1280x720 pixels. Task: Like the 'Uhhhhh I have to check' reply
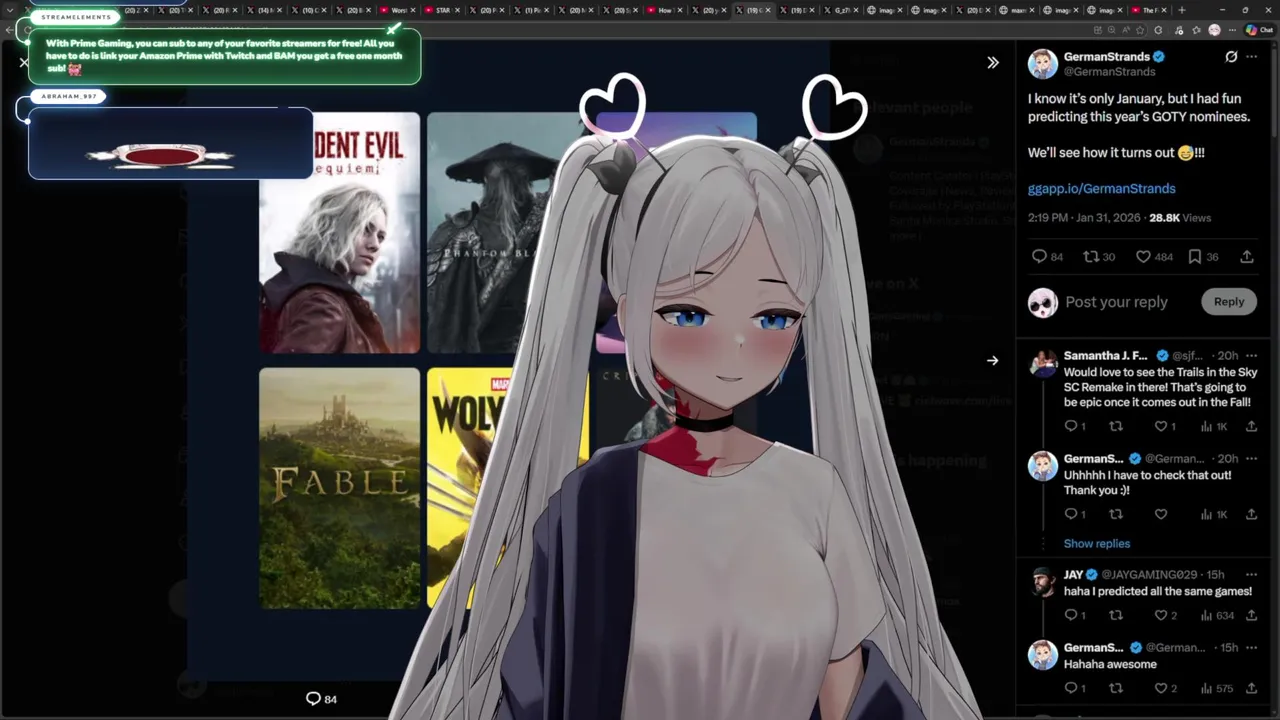tap(1161, 514)
